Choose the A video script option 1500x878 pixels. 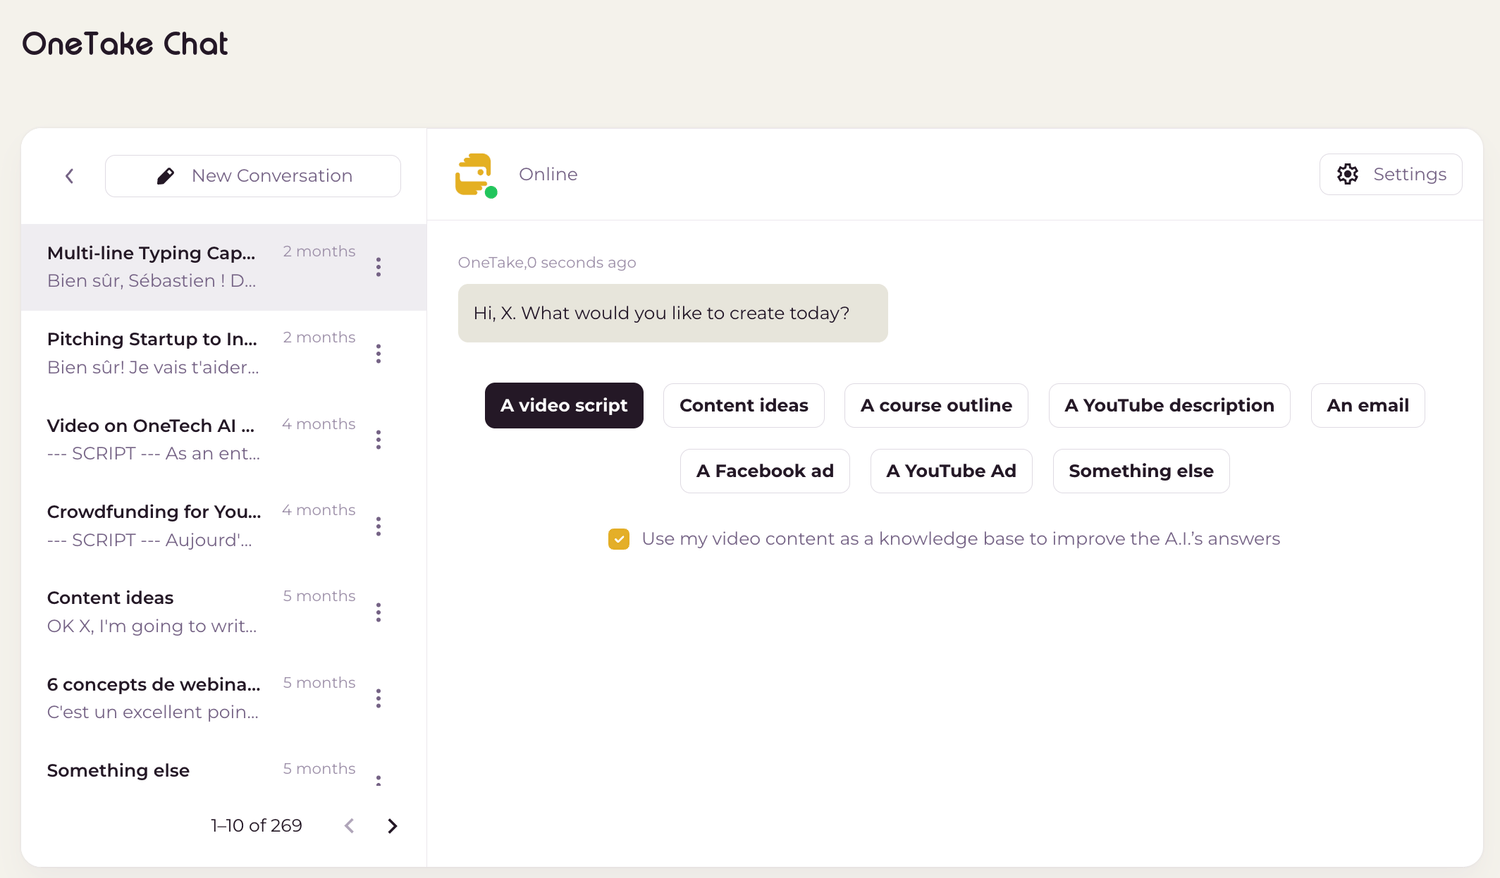[564, 406]
